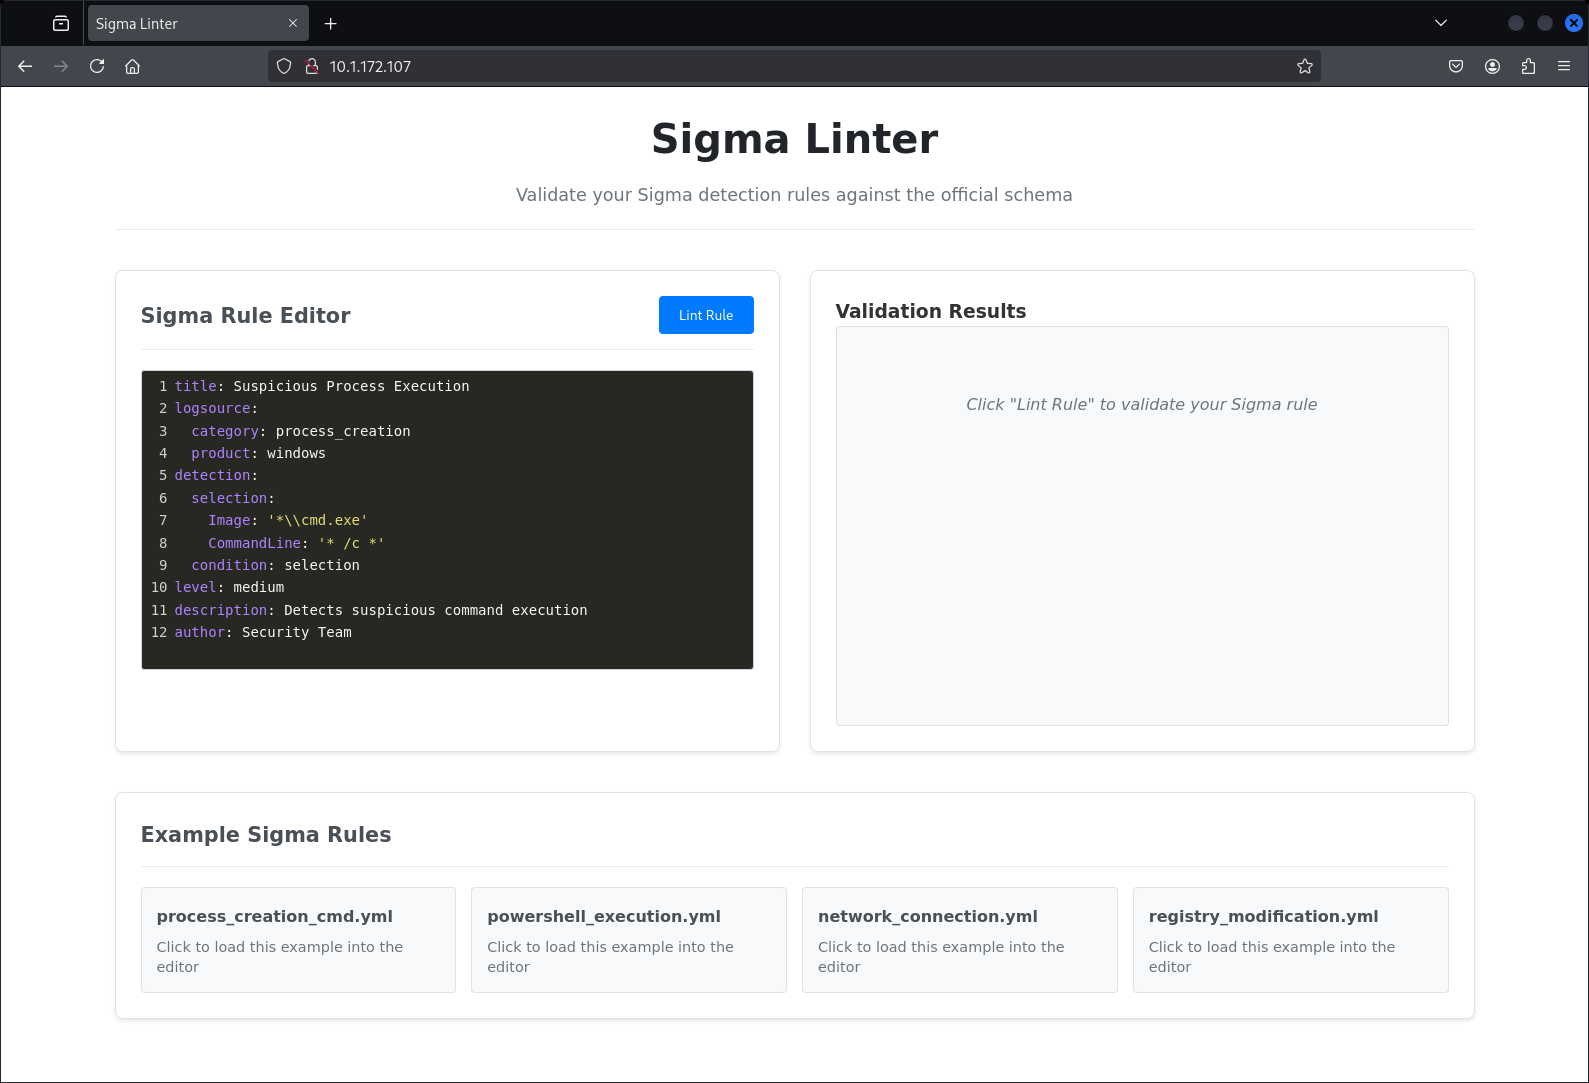Open the extensions puzzle icon

1528,66
